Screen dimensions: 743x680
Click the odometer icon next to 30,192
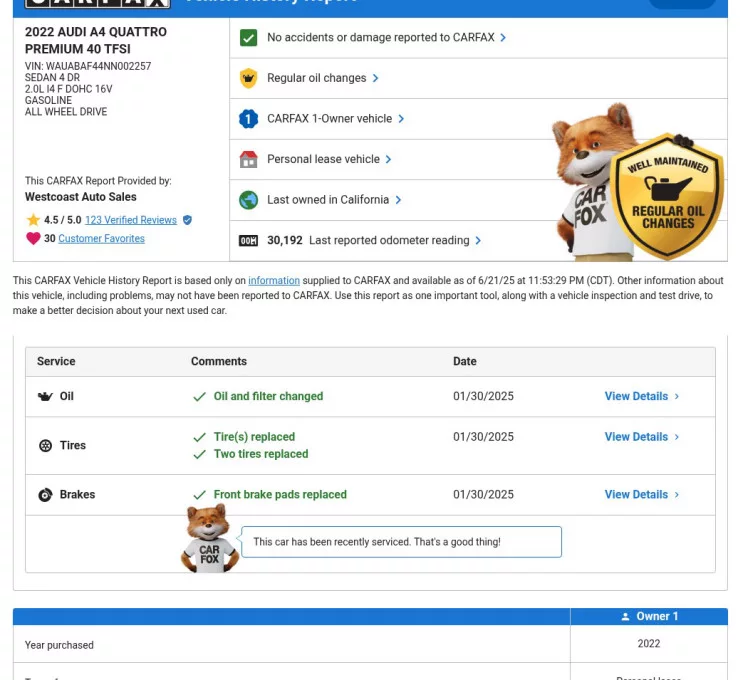pos(248,240)
